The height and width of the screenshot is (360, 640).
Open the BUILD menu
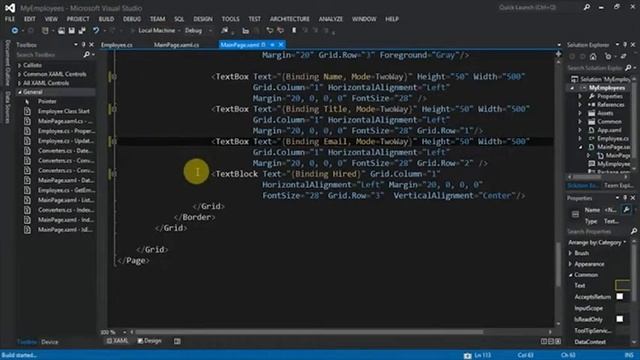click(x=106, y=19)
